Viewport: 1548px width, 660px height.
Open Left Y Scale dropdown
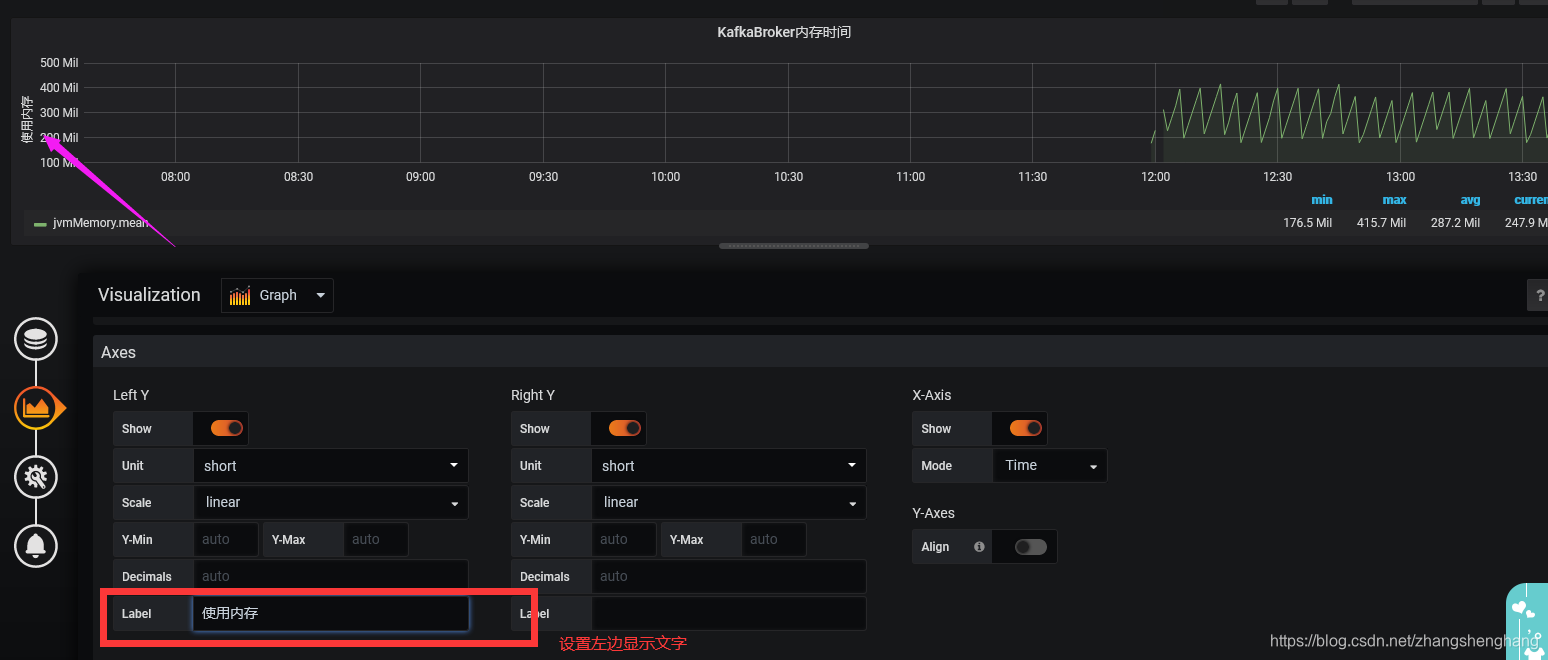330,503
